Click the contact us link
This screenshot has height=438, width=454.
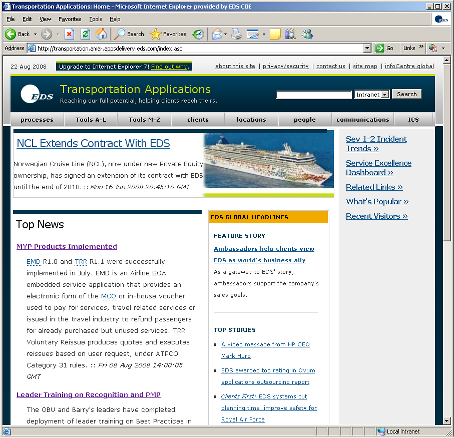click(x=331, y=66)
